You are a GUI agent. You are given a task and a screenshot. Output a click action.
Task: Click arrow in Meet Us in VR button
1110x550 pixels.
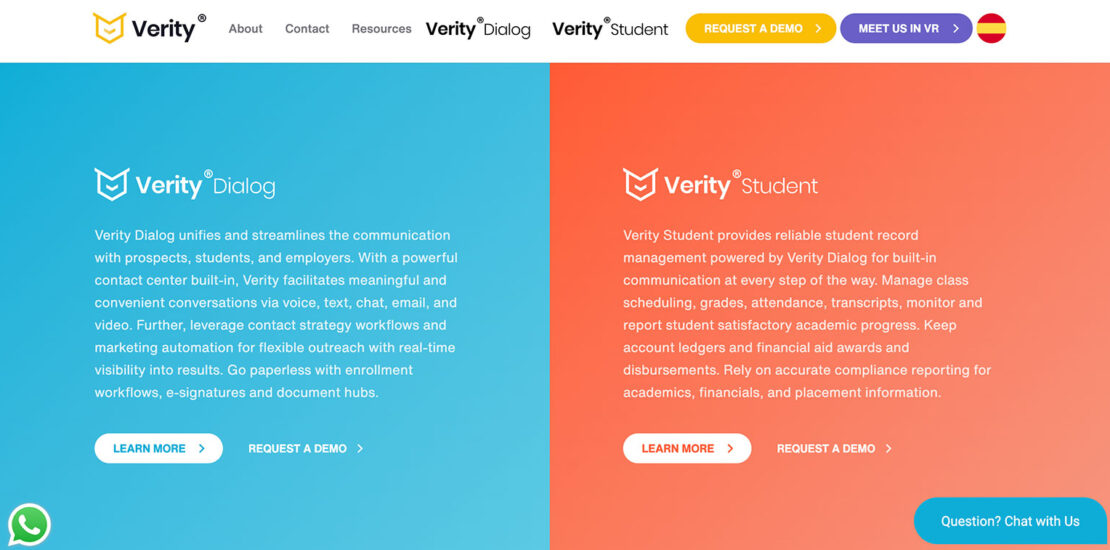pyautogui.click(x=956, y=28)
